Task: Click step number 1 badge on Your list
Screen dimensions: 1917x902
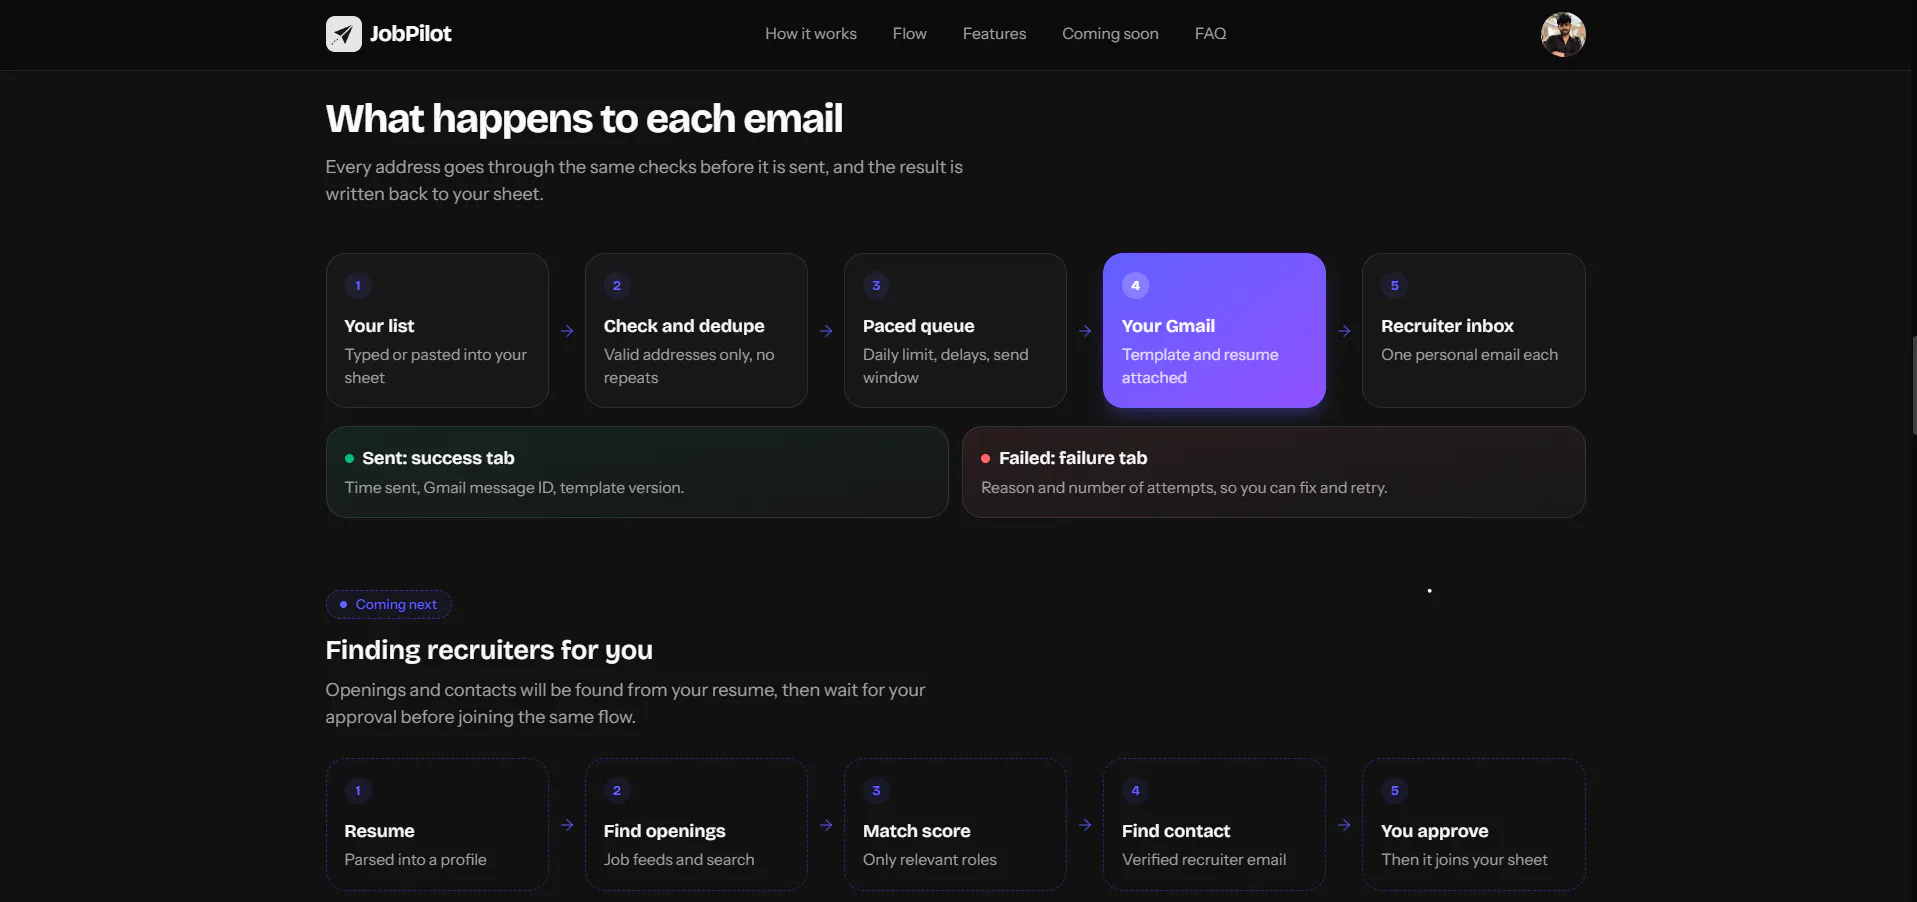Action: point(358,286)
